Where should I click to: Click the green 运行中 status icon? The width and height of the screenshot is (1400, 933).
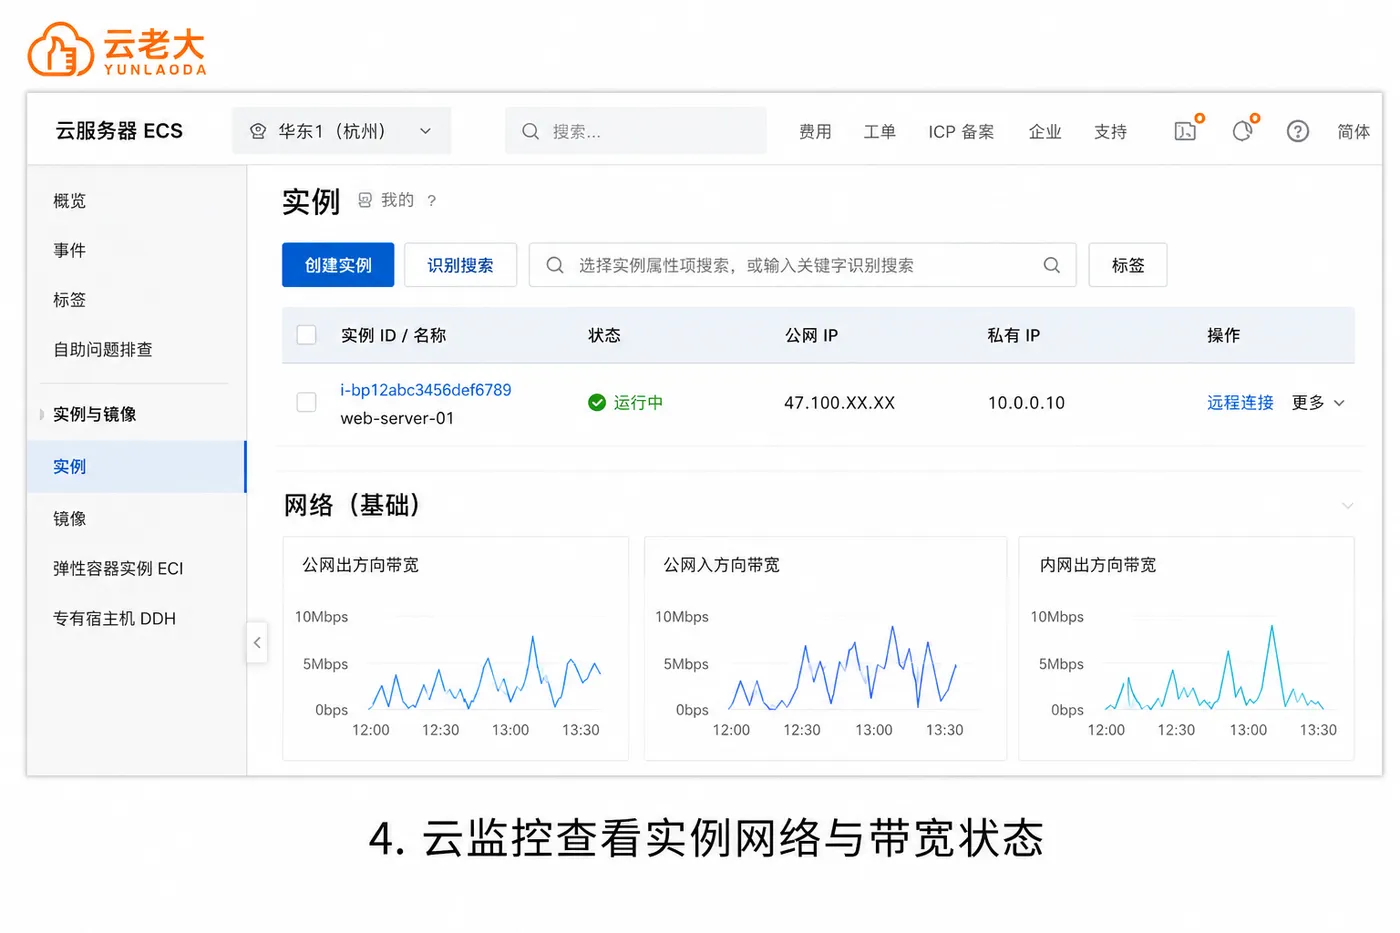point(597,402)
